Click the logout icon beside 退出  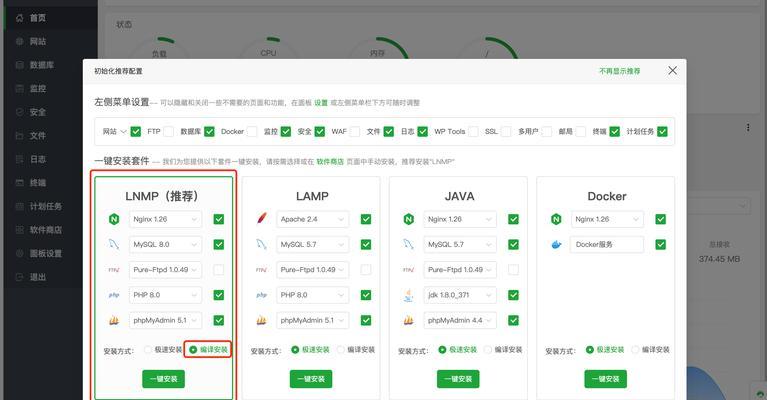[20, 277]
